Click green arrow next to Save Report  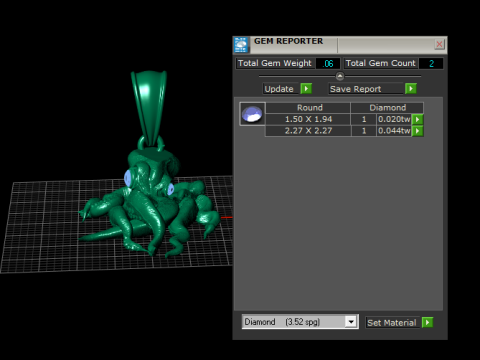click(411, 89)
